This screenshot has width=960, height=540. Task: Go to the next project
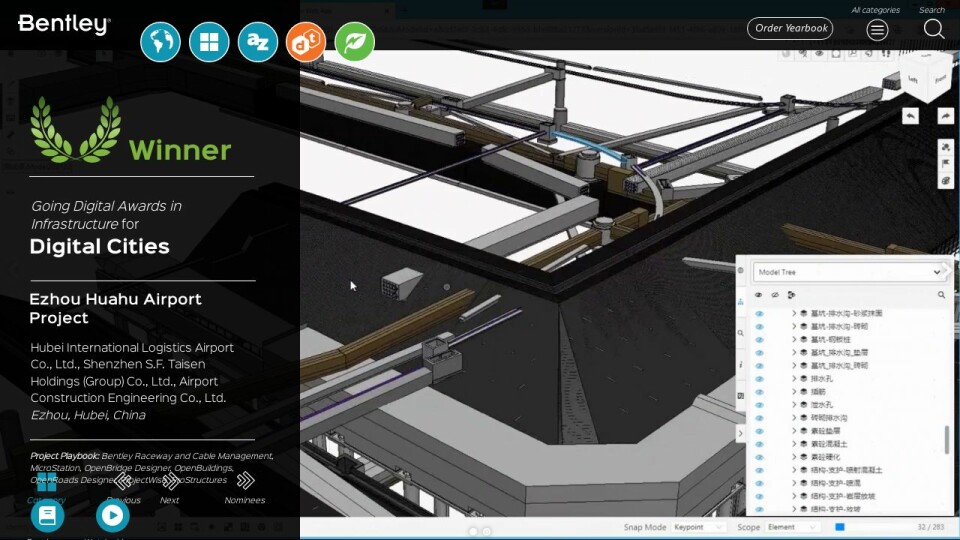(x=170, y=481)
